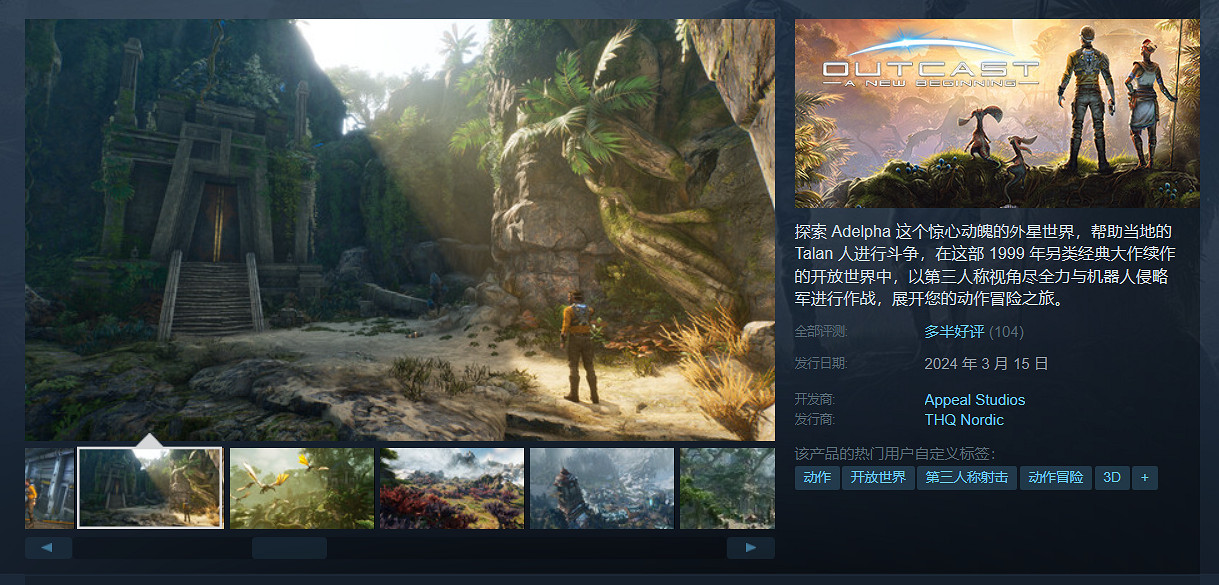1219x585 pixels.
Task: Open the 动作冒险 tag
Action: click(x=1055, y=478)
